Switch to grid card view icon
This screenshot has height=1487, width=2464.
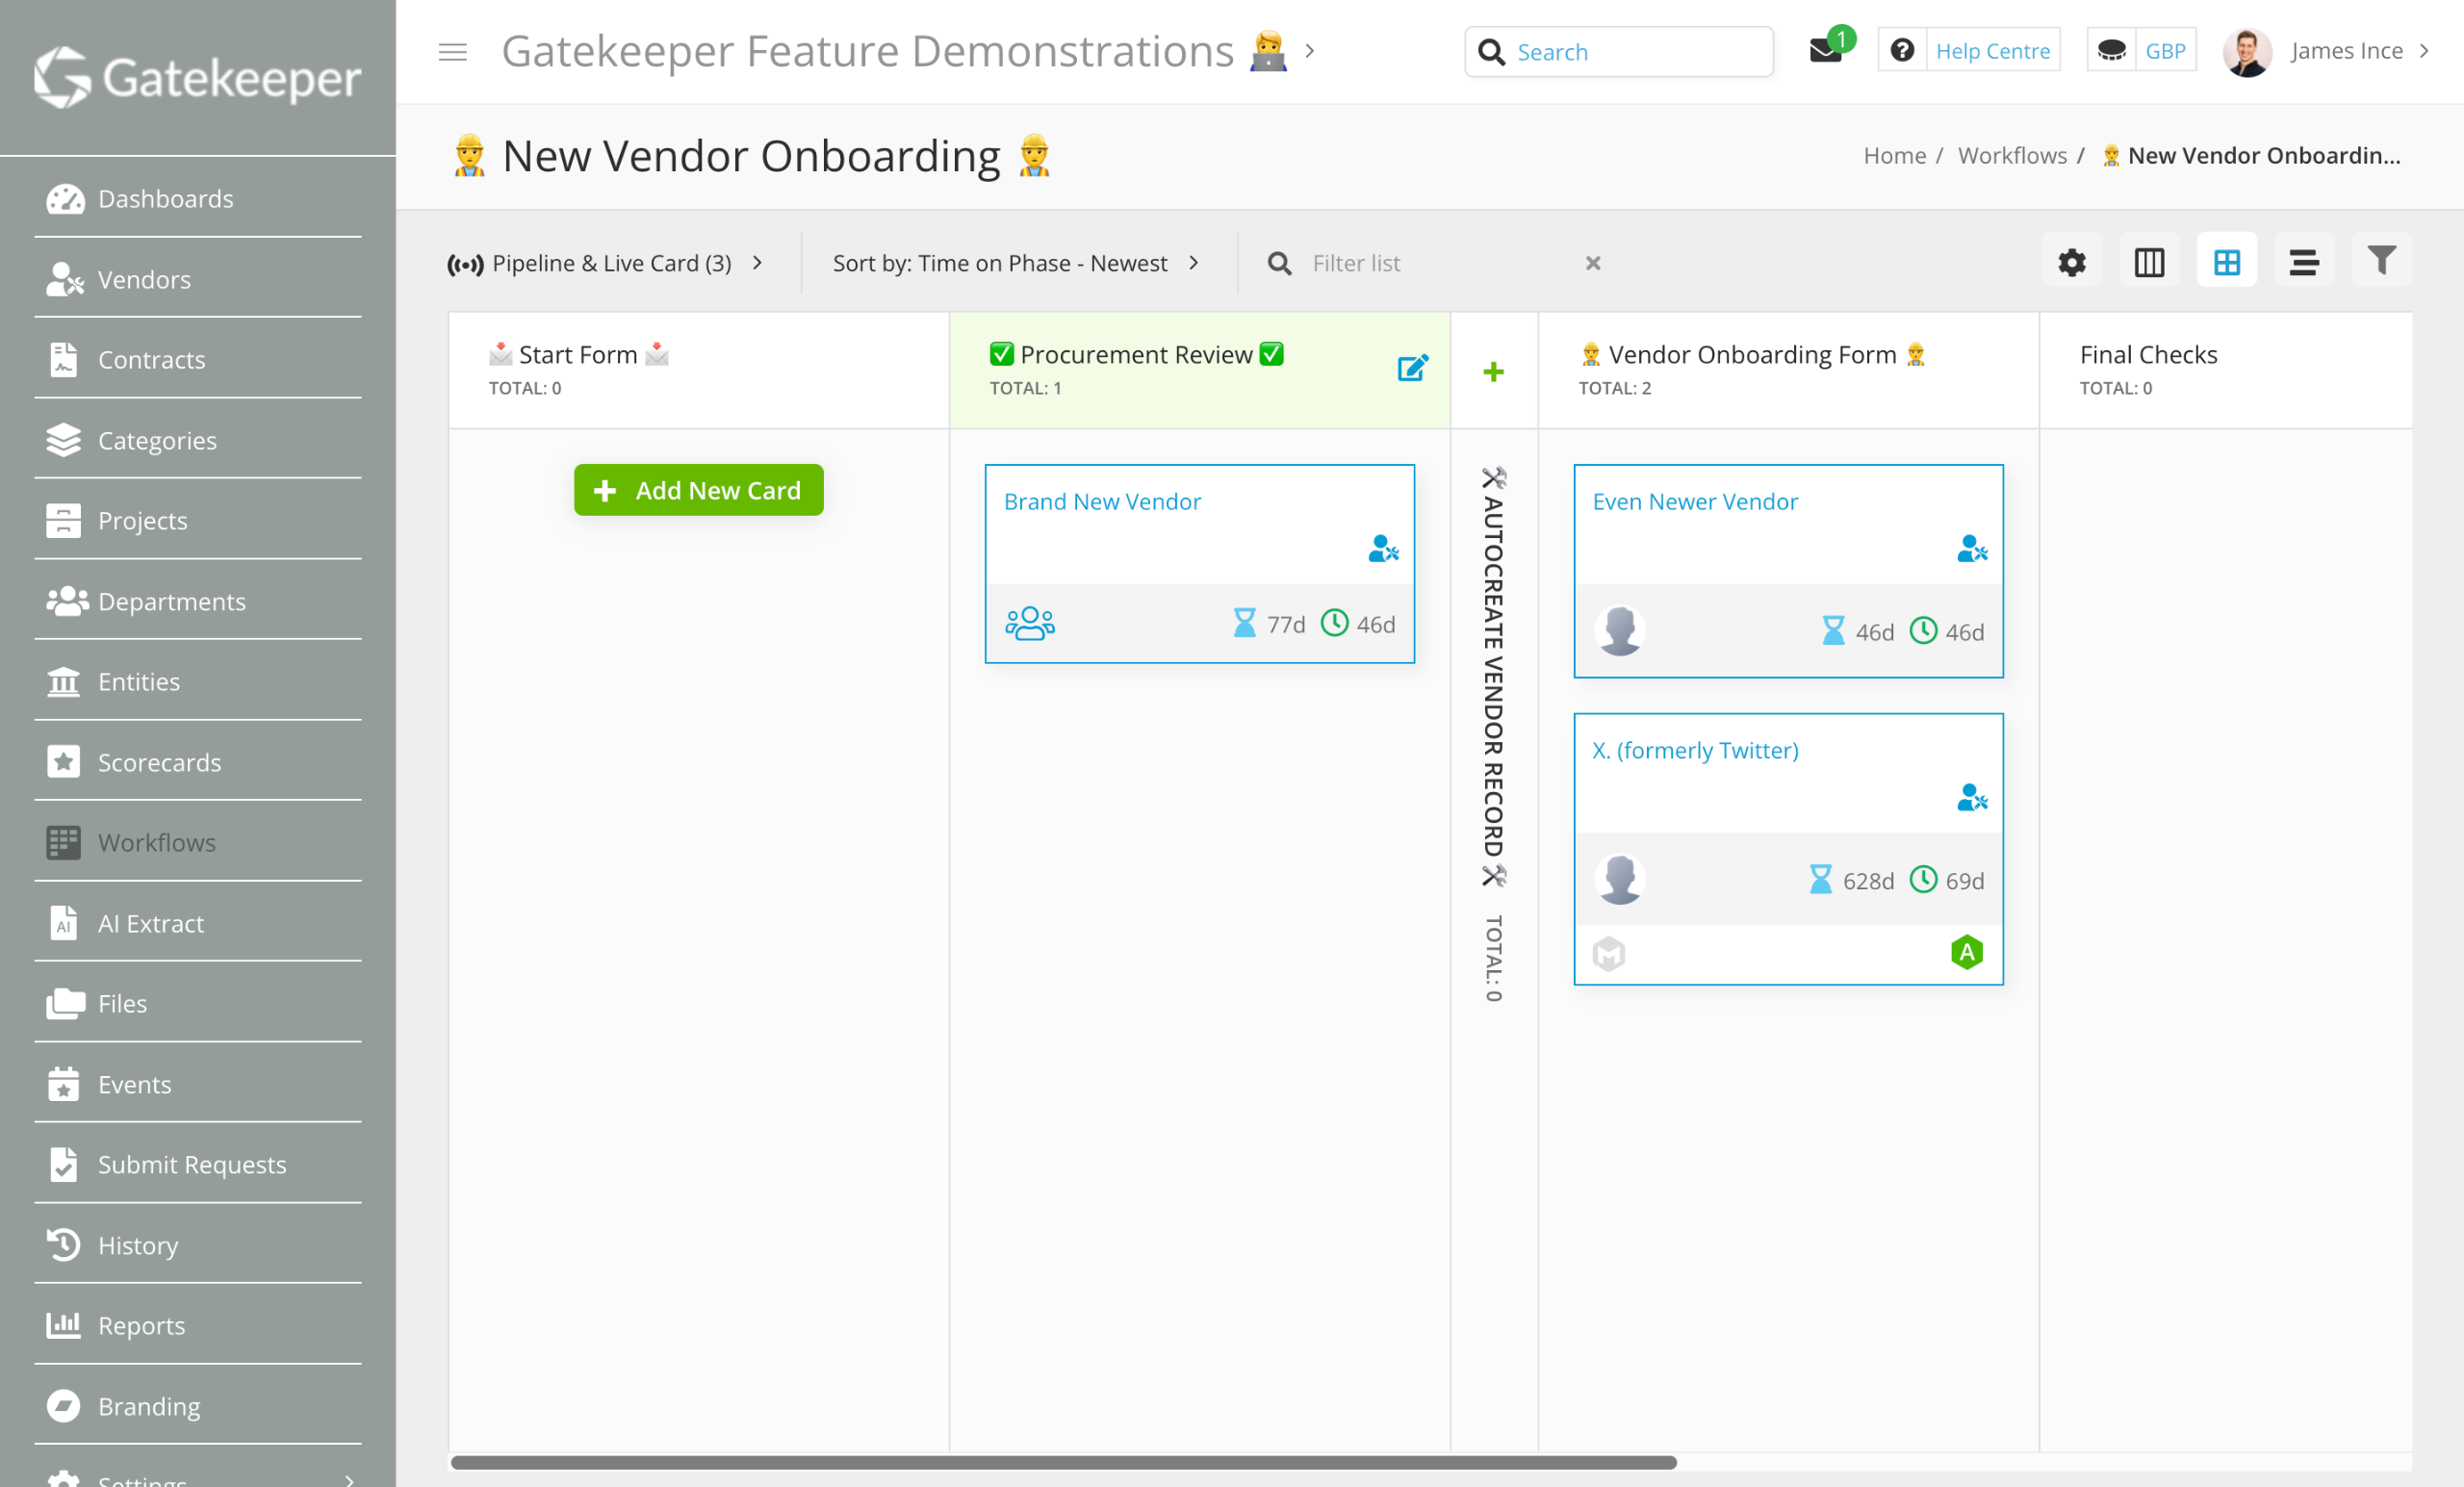click(x=2226, y=263)
